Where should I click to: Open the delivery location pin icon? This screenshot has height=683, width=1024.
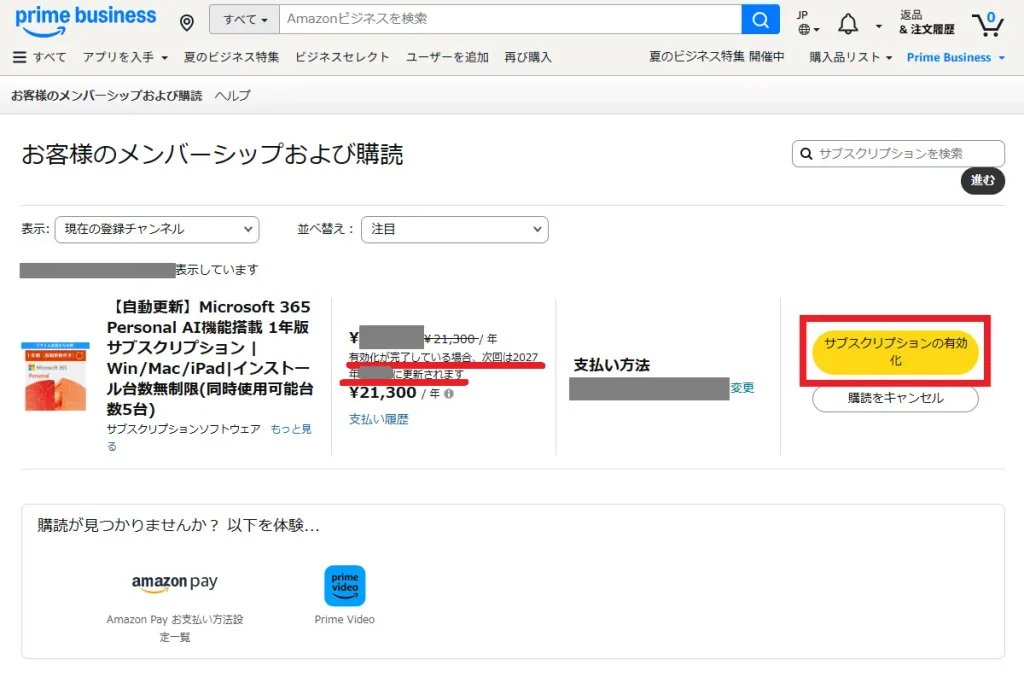(187, 23)
